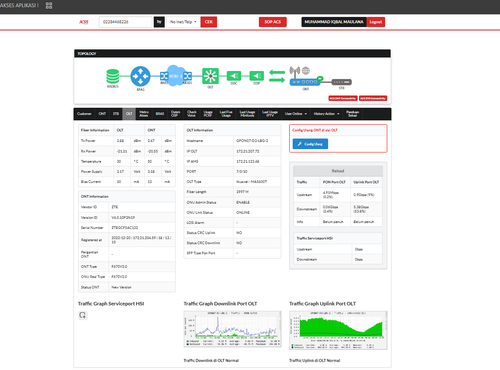Open the Last Usage Minitools tab
Viewport: 500px width, 370px height.
coord(247,114)
